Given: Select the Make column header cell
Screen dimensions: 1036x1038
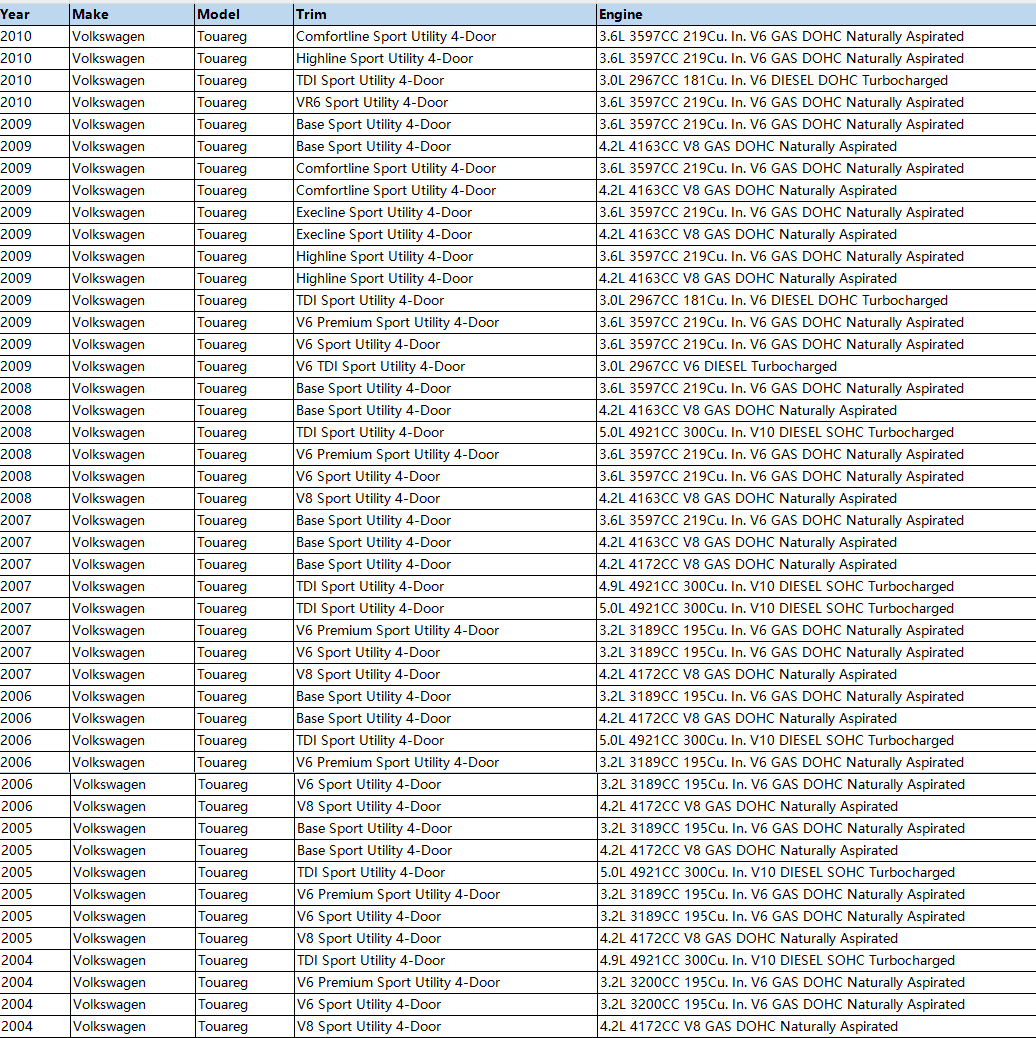Looking at the screenshot, I should (x=132, y=14).
